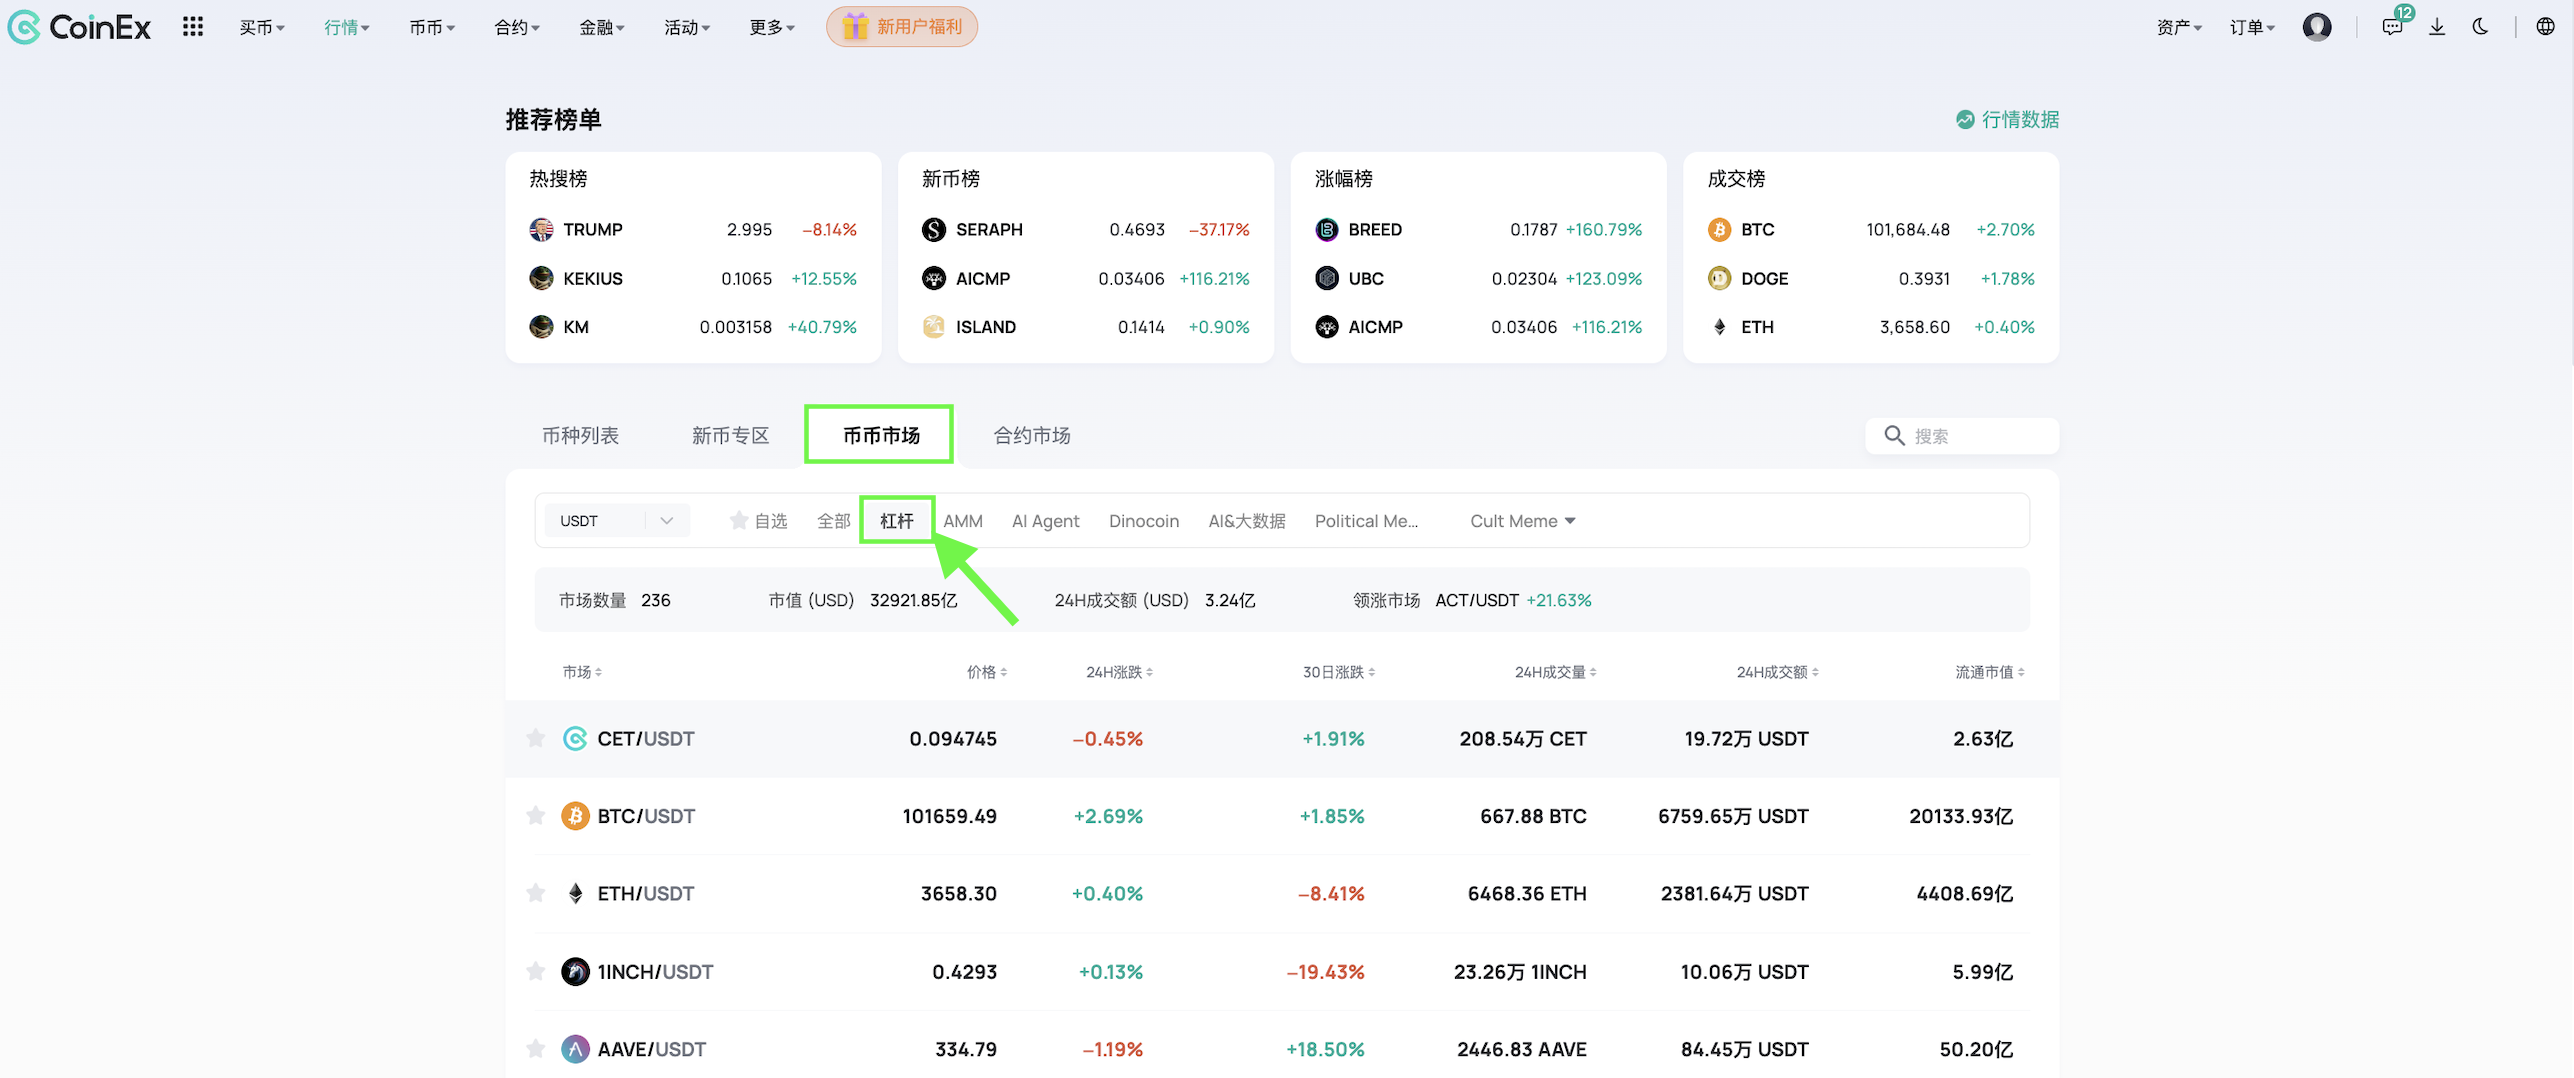Expand the 金融 menu
2574x1078 pixels.
pos(602,27)
